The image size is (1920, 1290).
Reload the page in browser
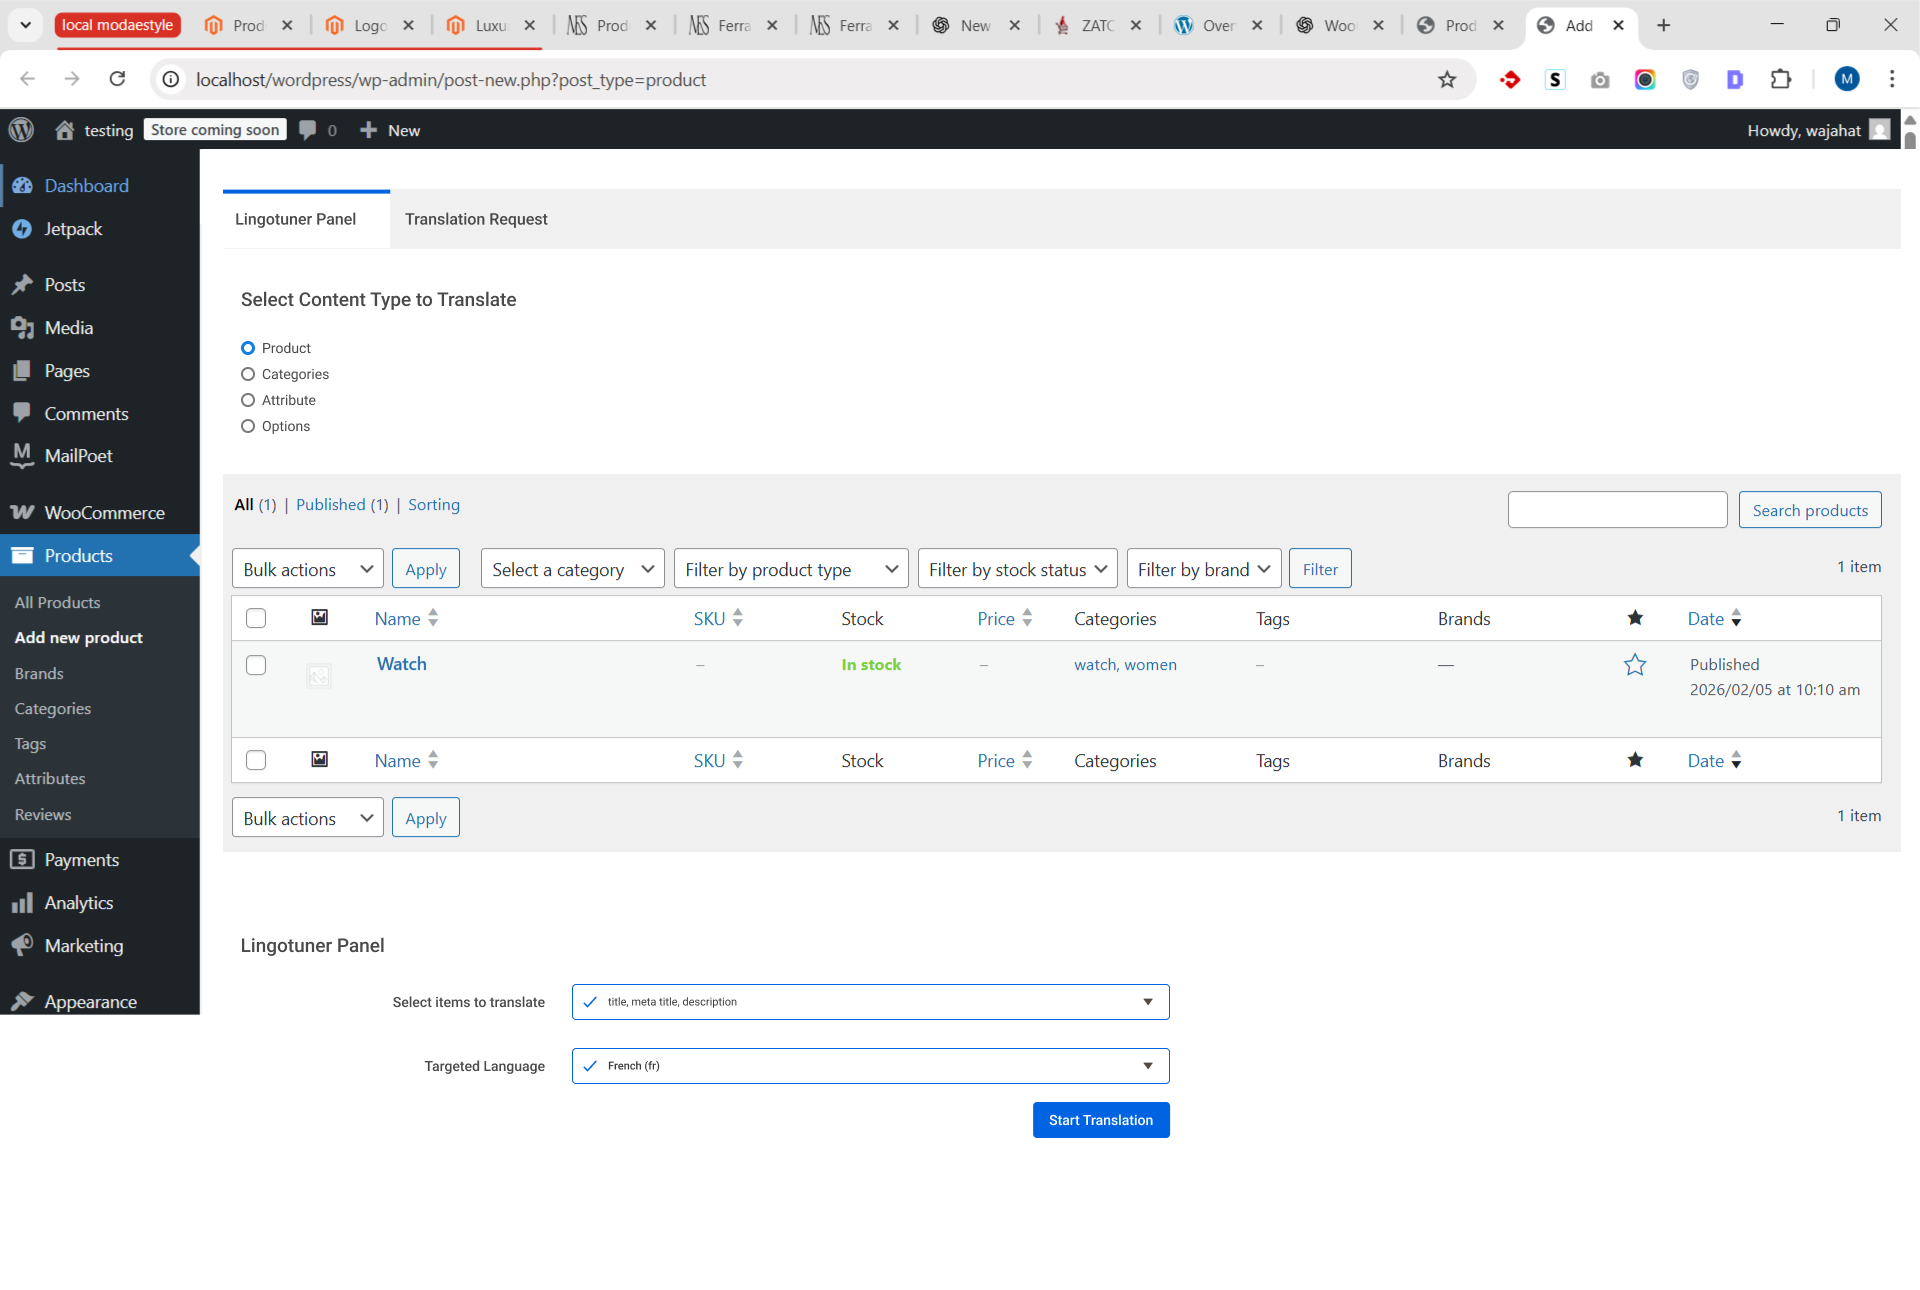tap(117, 79)
